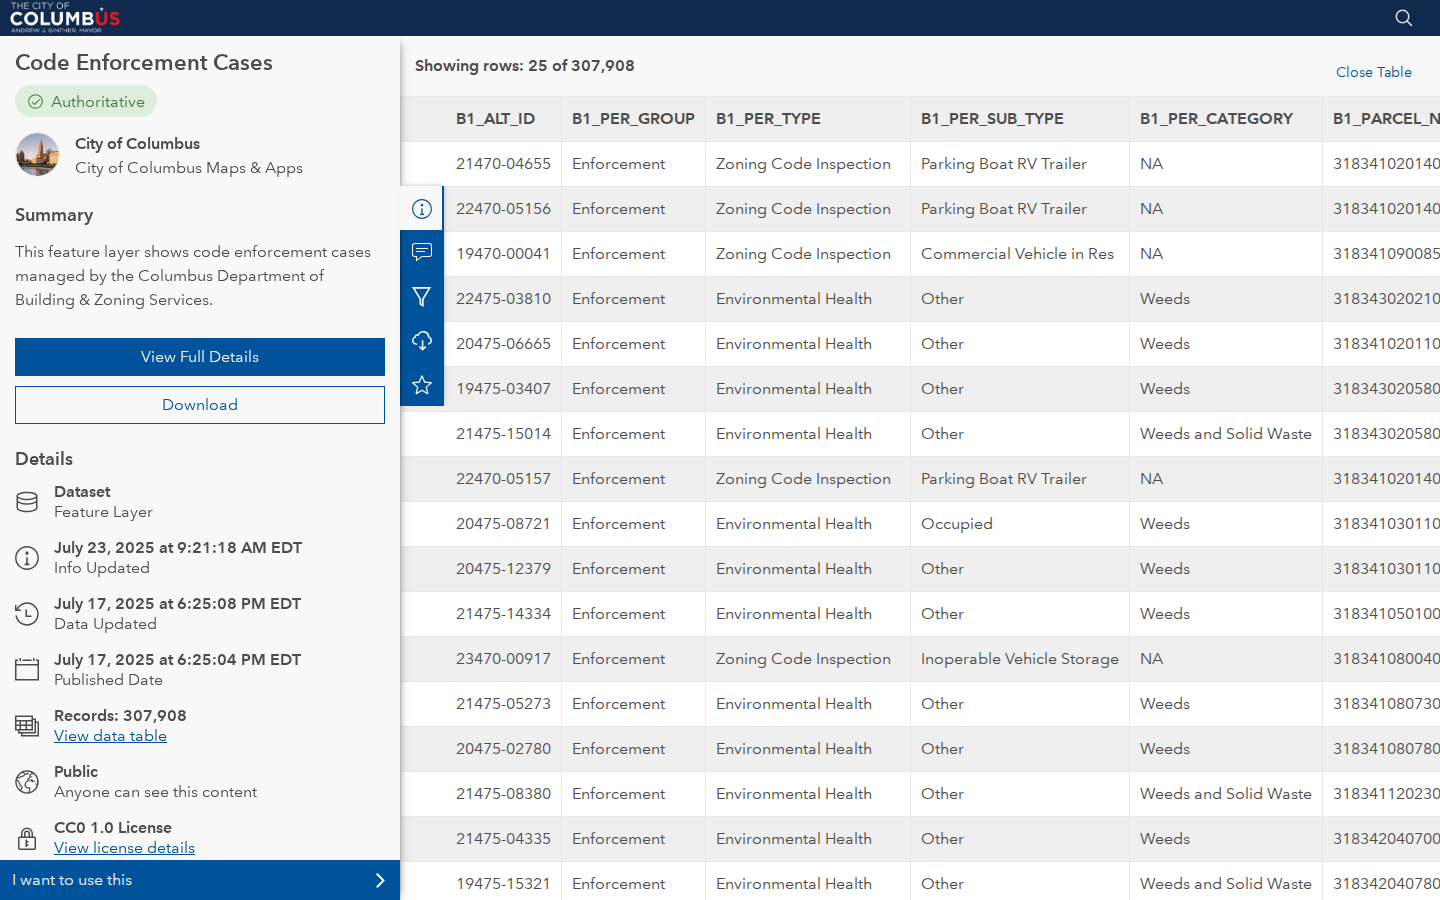
Task: Click the City of Columbus avatar thumbnail
Action: [x=38, y=155]
